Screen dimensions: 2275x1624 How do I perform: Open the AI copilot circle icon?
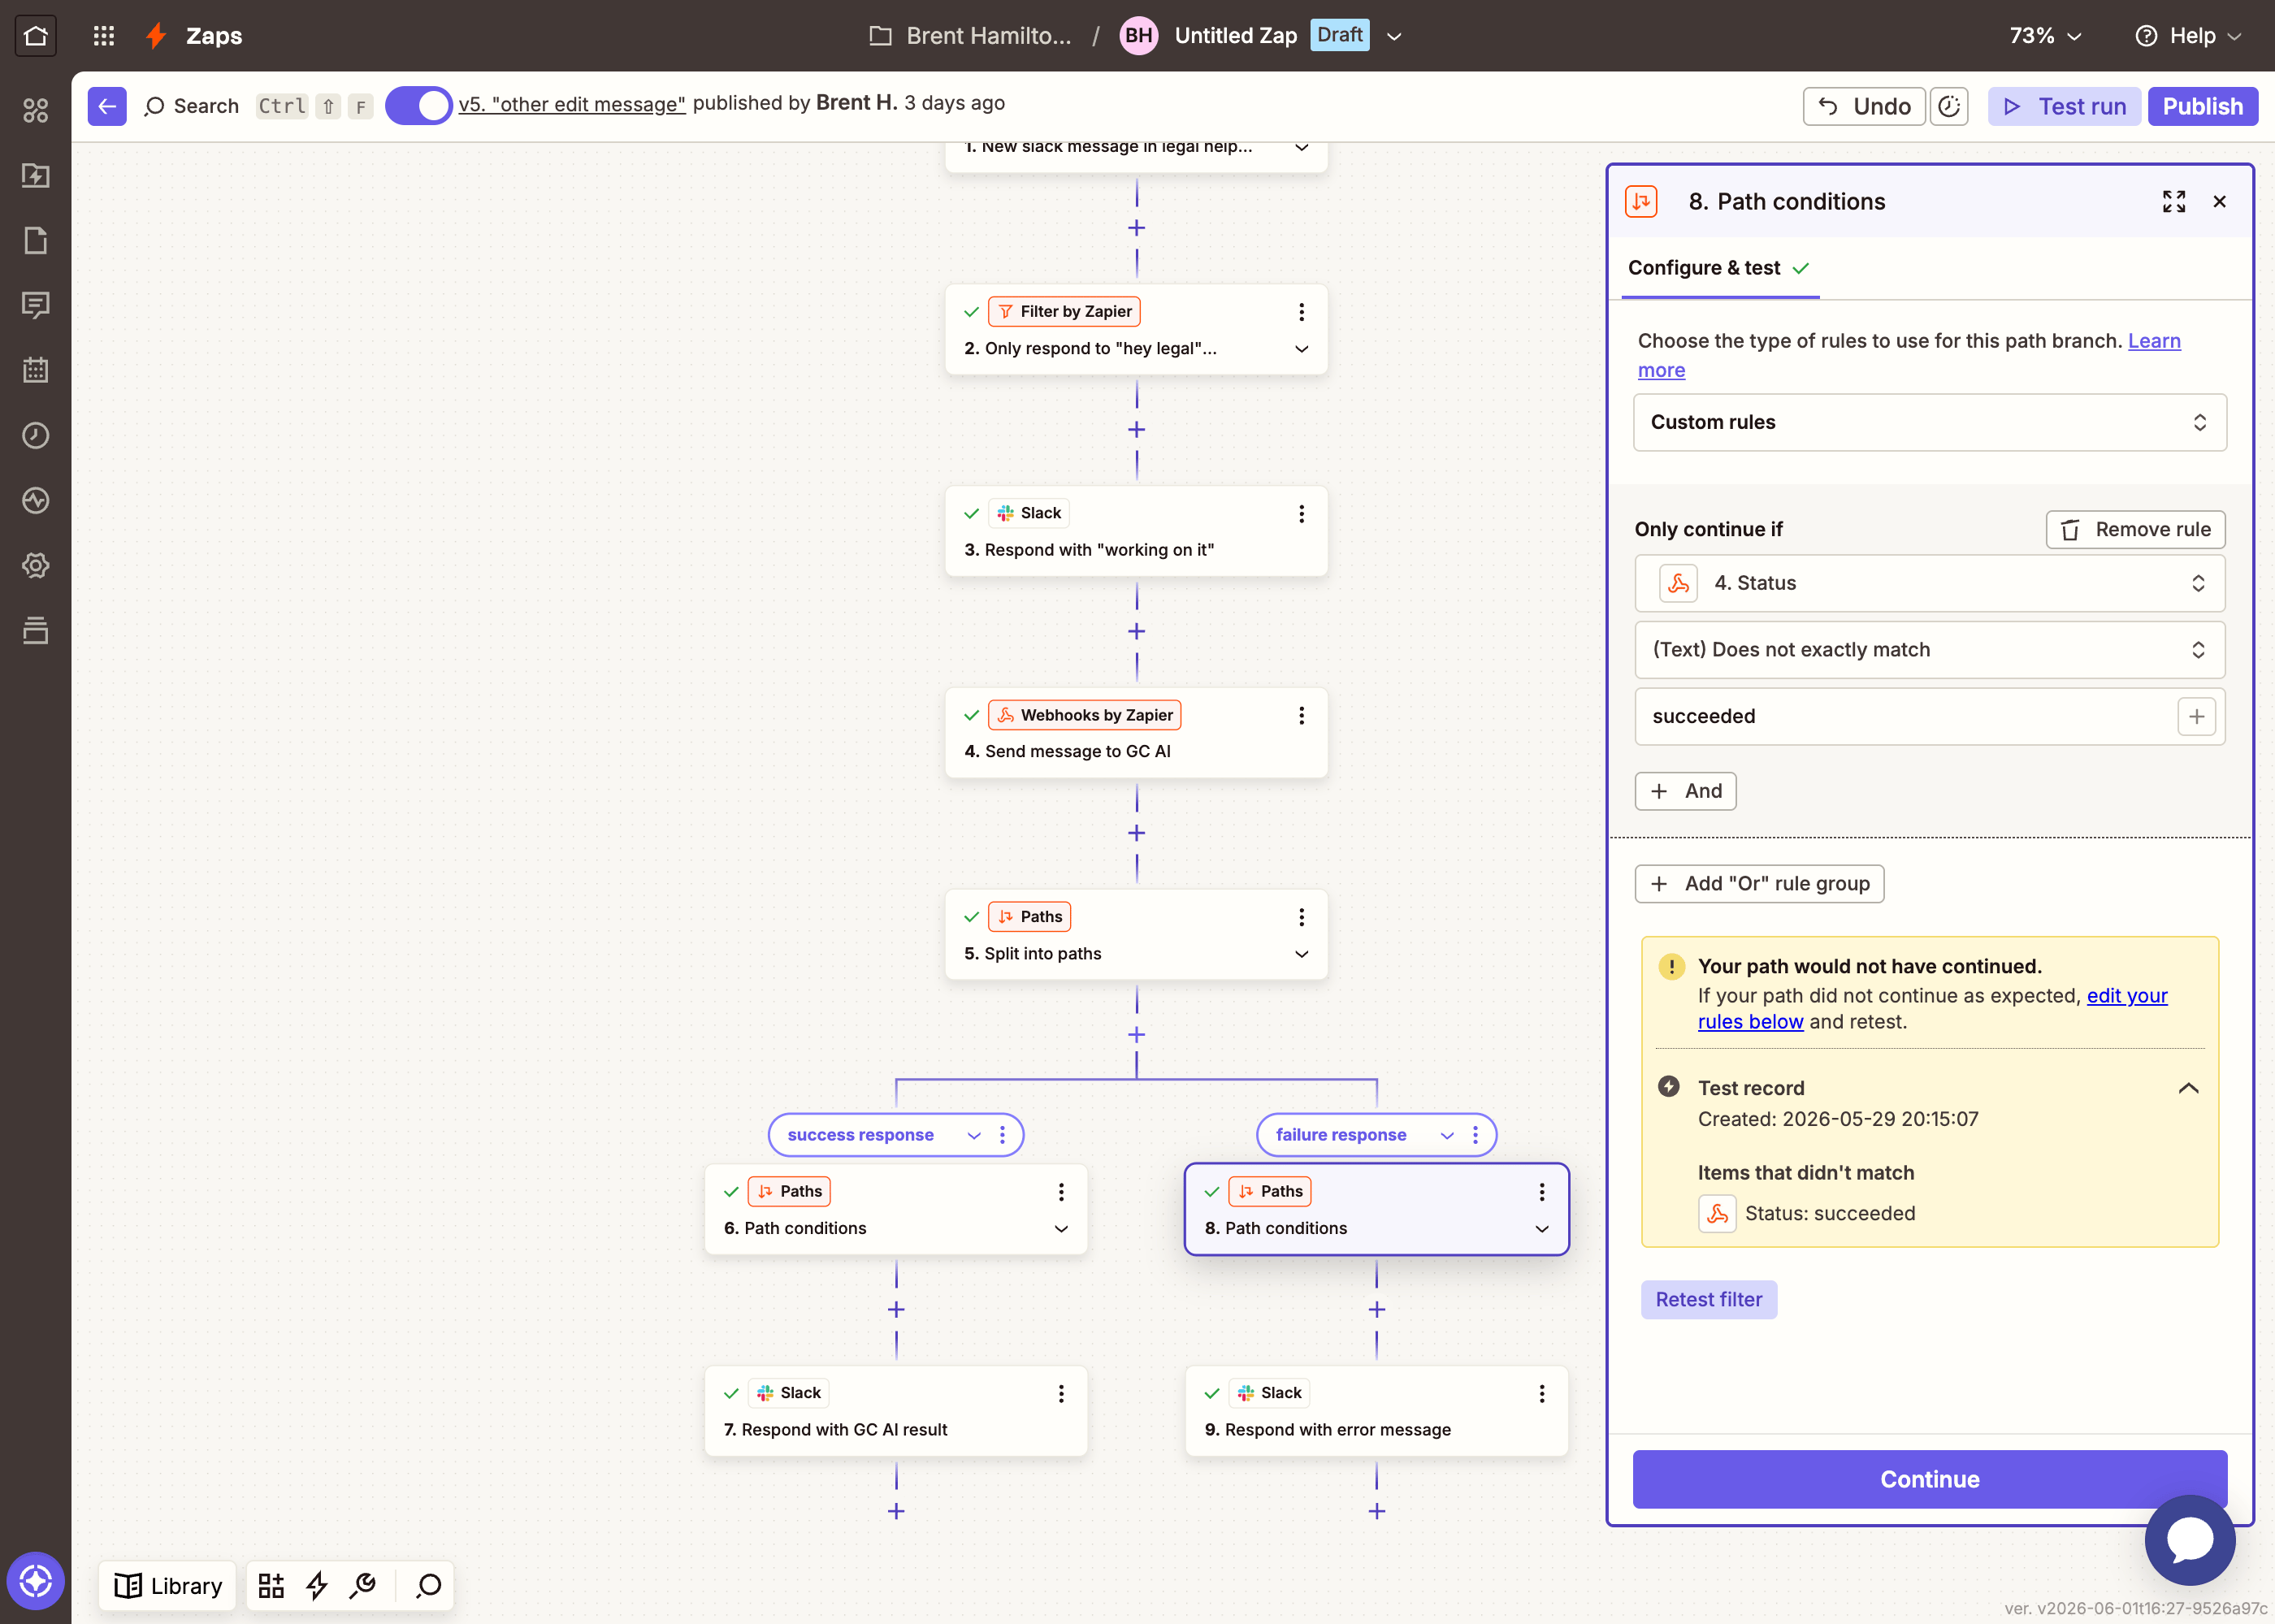point(36,1581)
